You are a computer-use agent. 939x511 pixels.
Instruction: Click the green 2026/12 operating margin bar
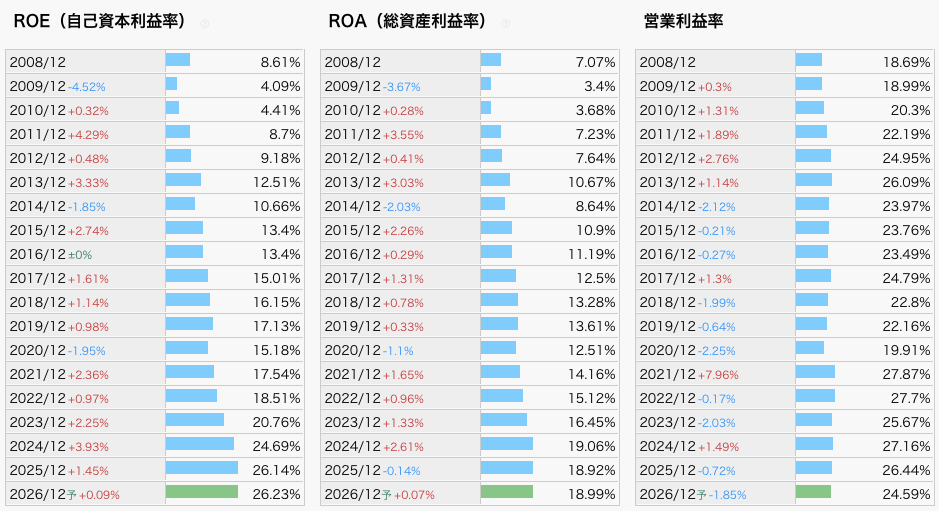point(813,492)
